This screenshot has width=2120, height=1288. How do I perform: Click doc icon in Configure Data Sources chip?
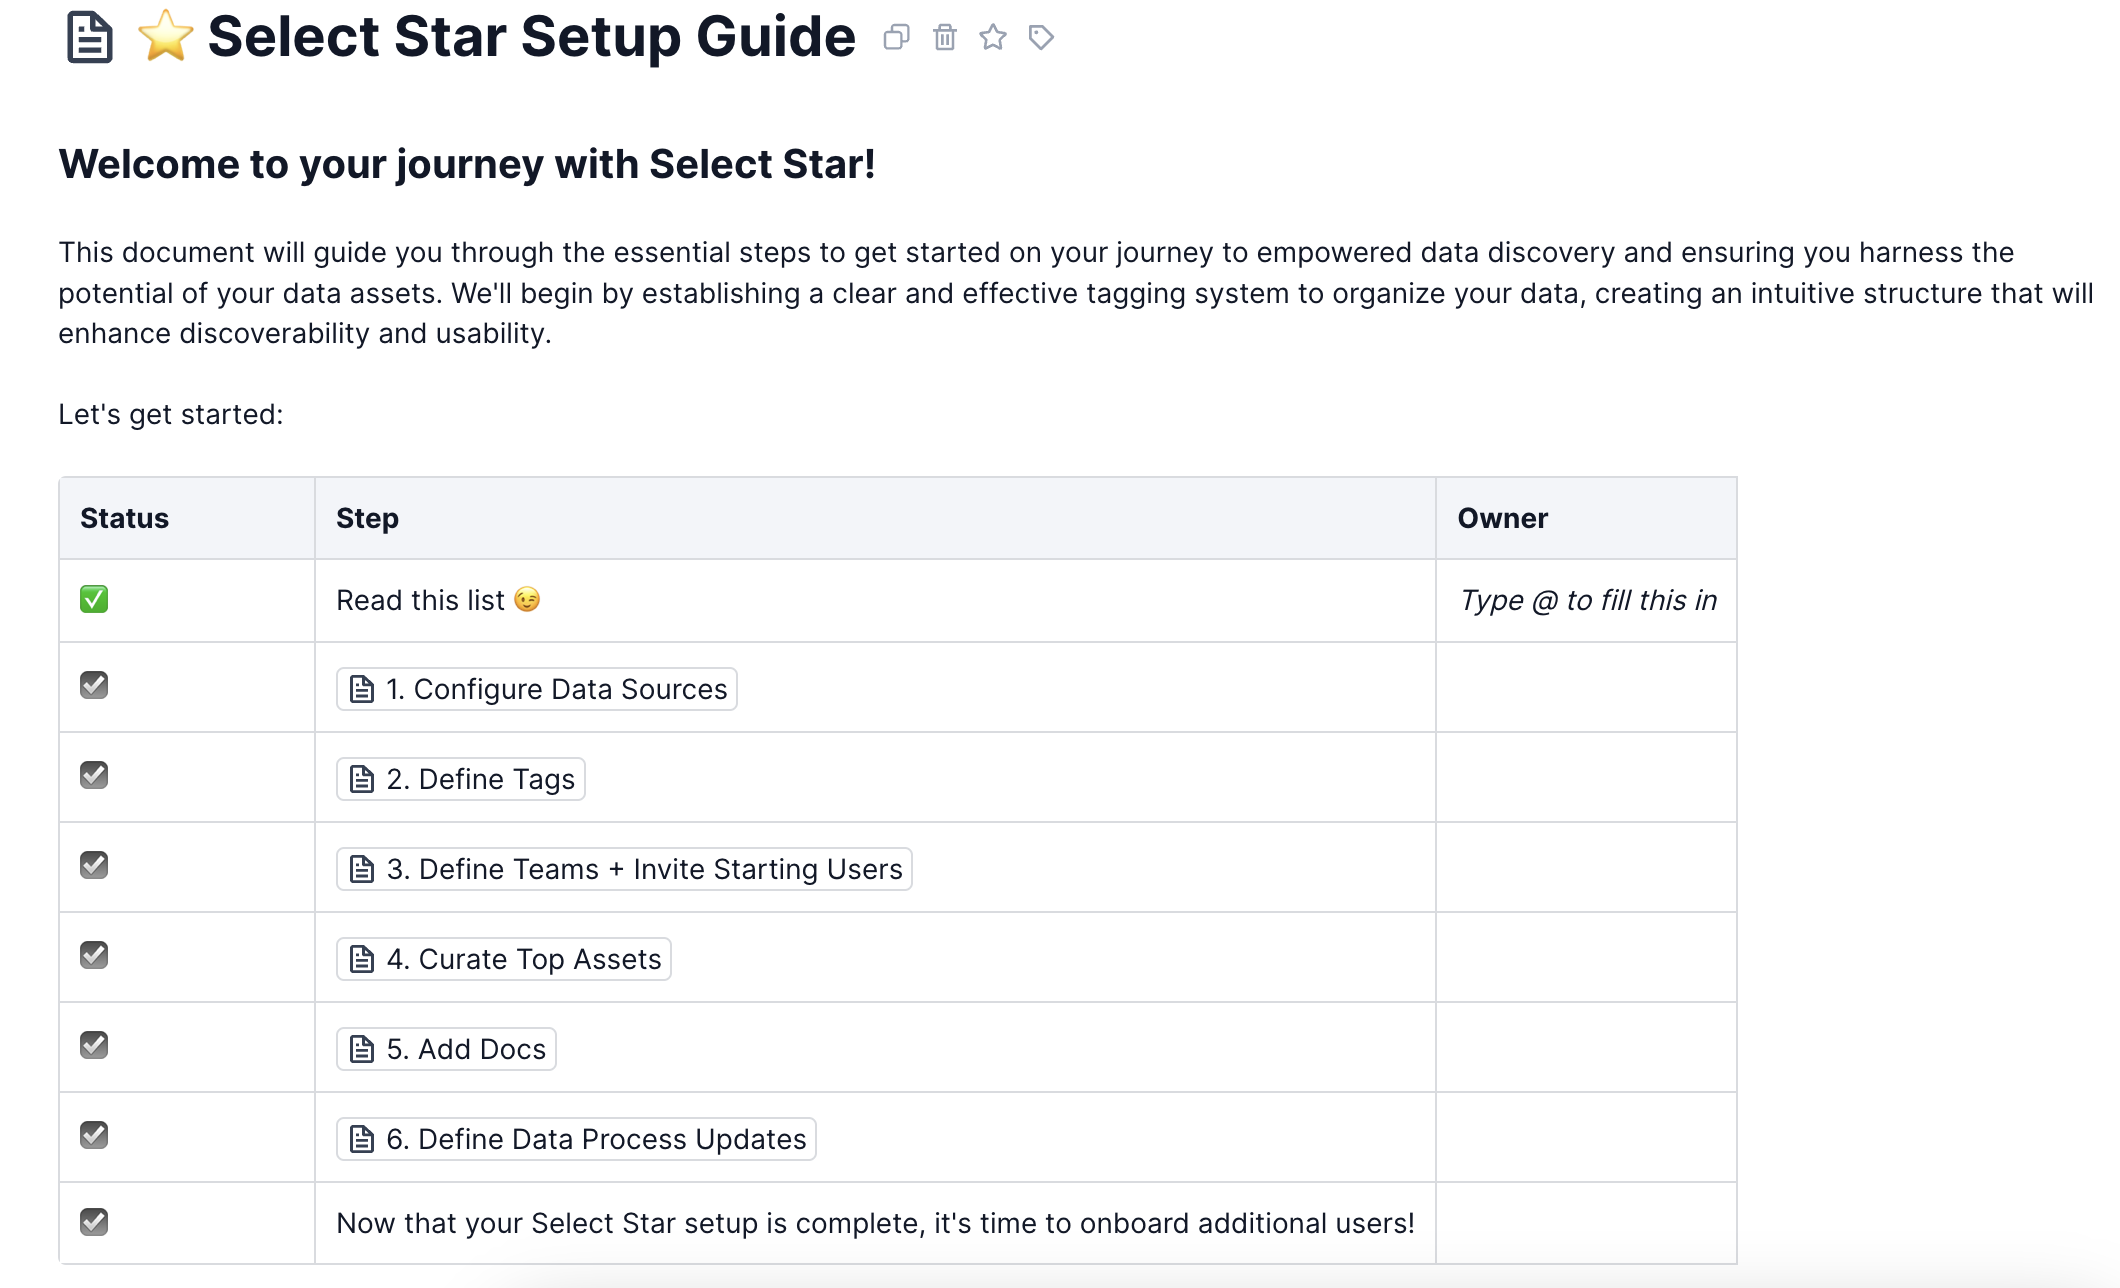pos(362,689)
